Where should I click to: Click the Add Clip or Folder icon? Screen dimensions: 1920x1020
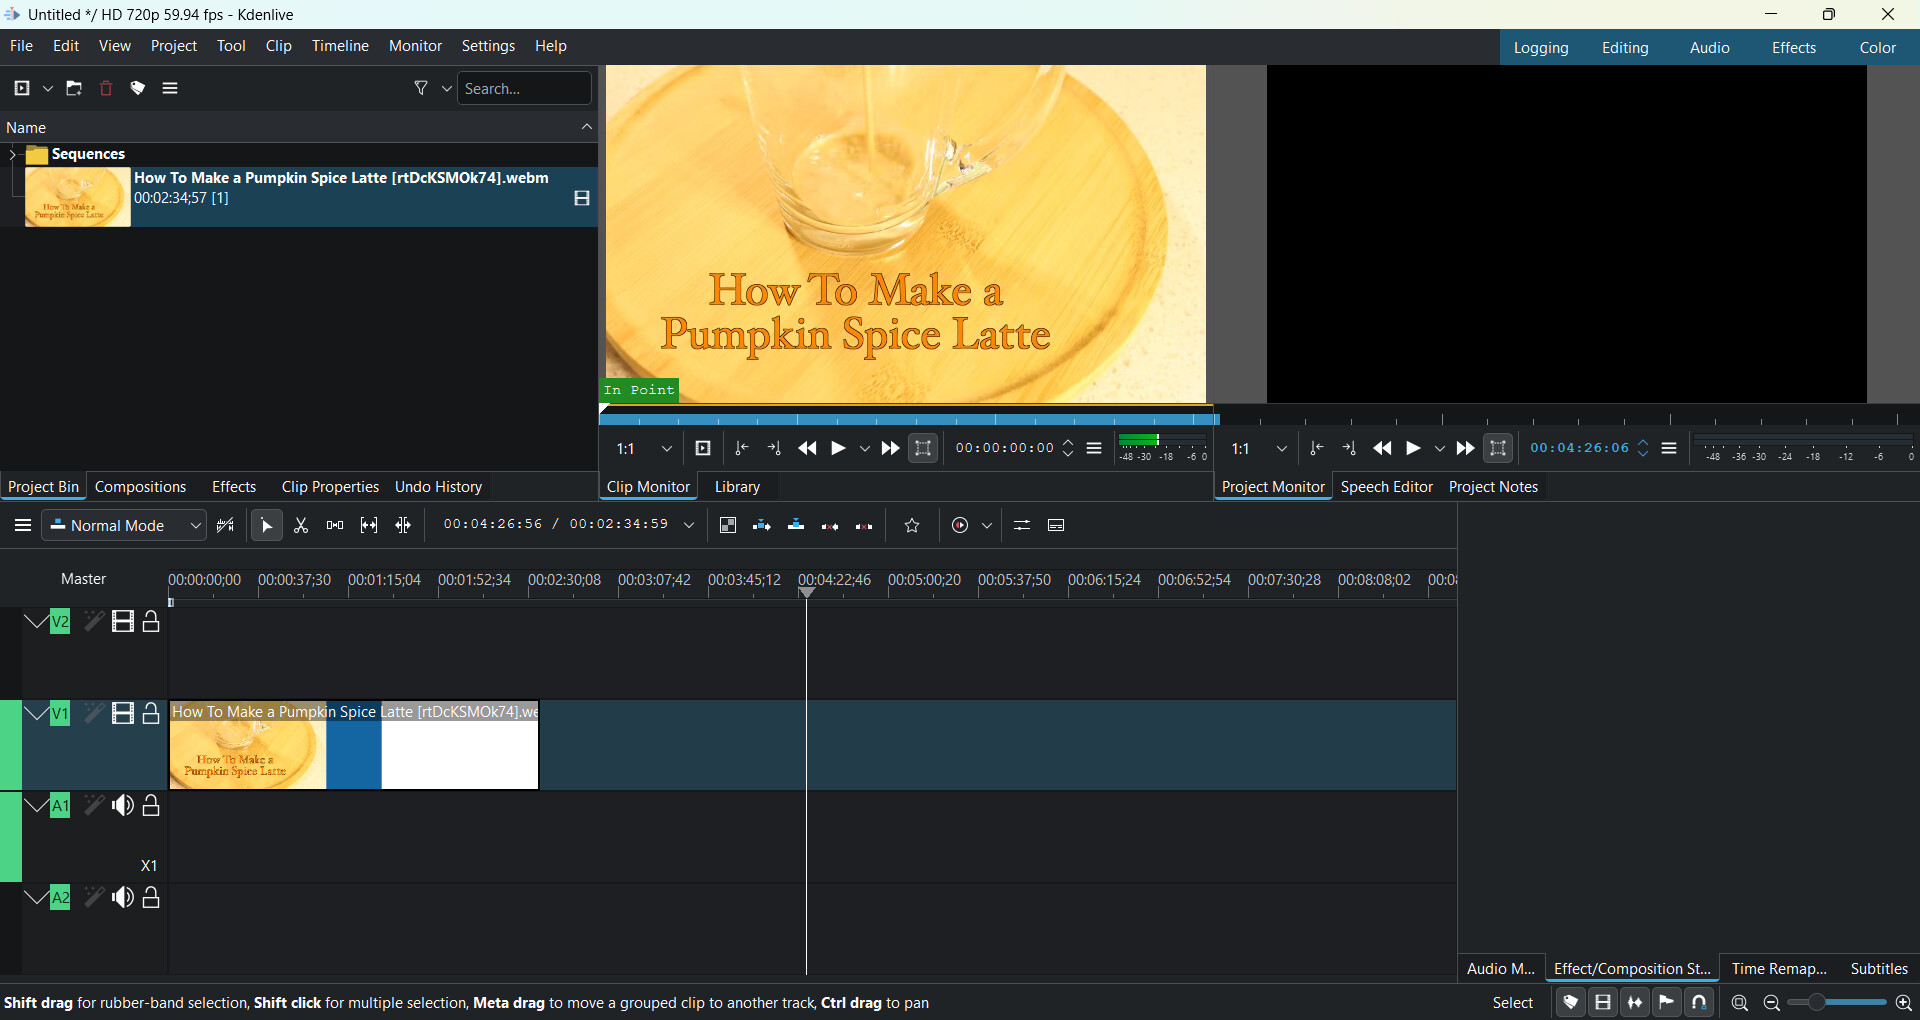tap(22, 89)
